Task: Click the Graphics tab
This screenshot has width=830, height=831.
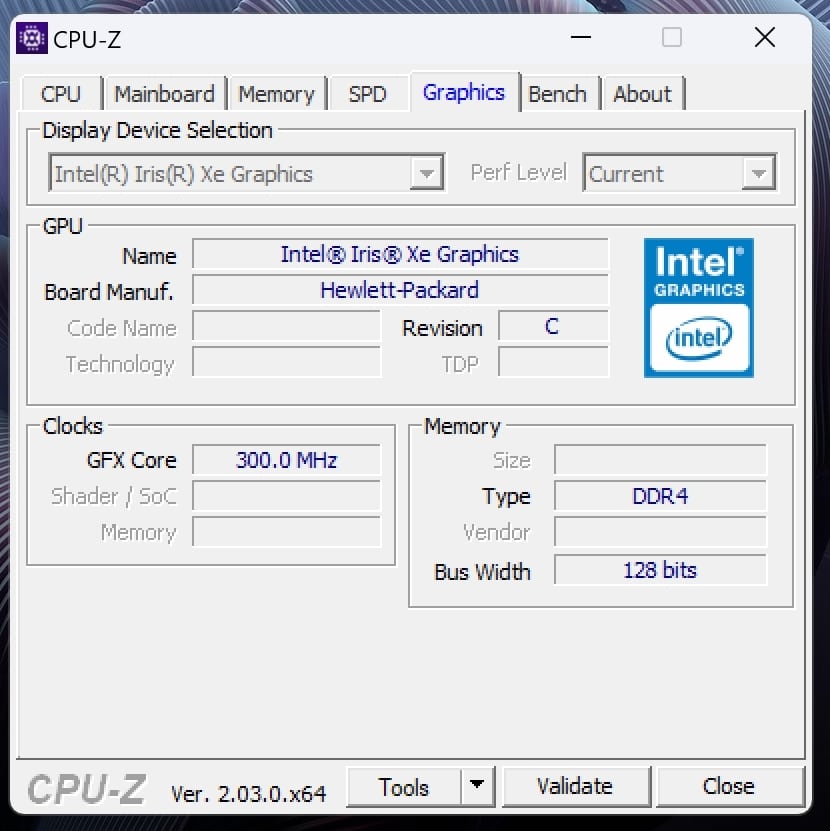Action: [x=463, y=93]
